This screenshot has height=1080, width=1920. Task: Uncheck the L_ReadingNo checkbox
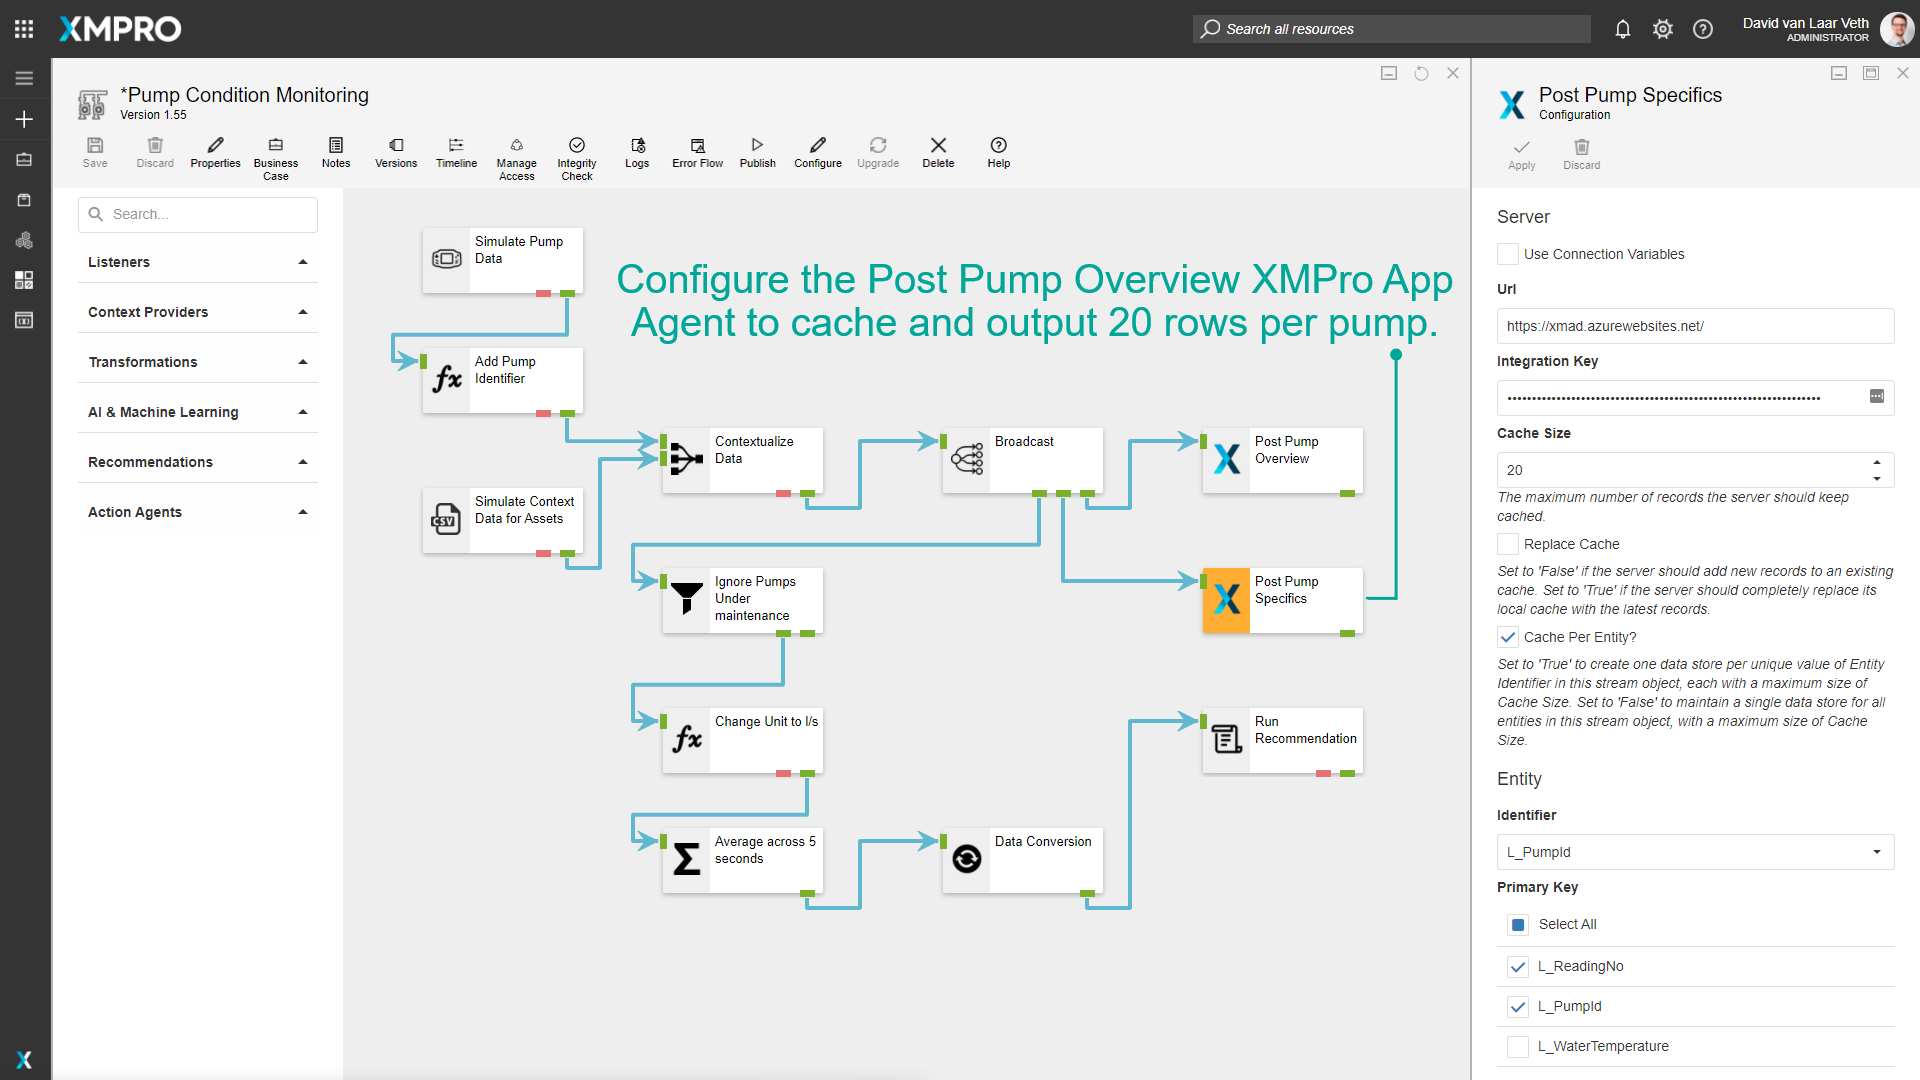[x=1518, y=966]
